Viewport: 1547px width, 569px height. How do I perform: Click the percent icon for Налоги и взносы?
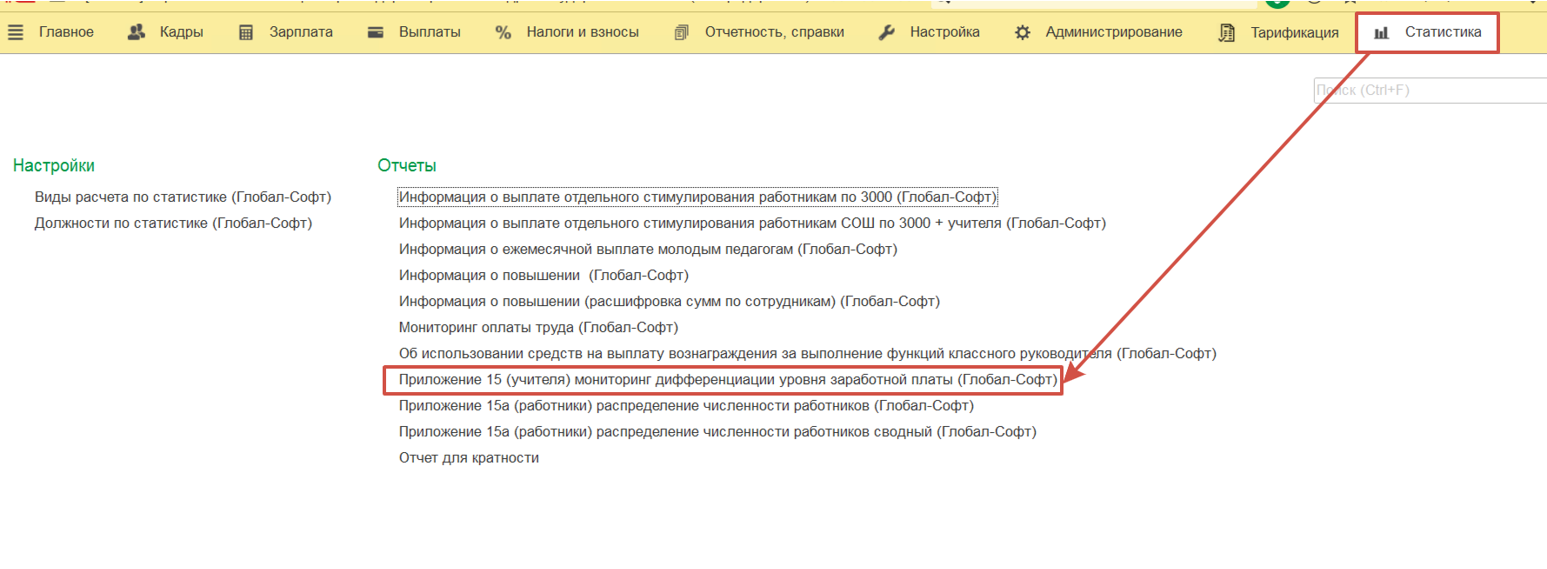pyautogui.click(x=503, y=32)
